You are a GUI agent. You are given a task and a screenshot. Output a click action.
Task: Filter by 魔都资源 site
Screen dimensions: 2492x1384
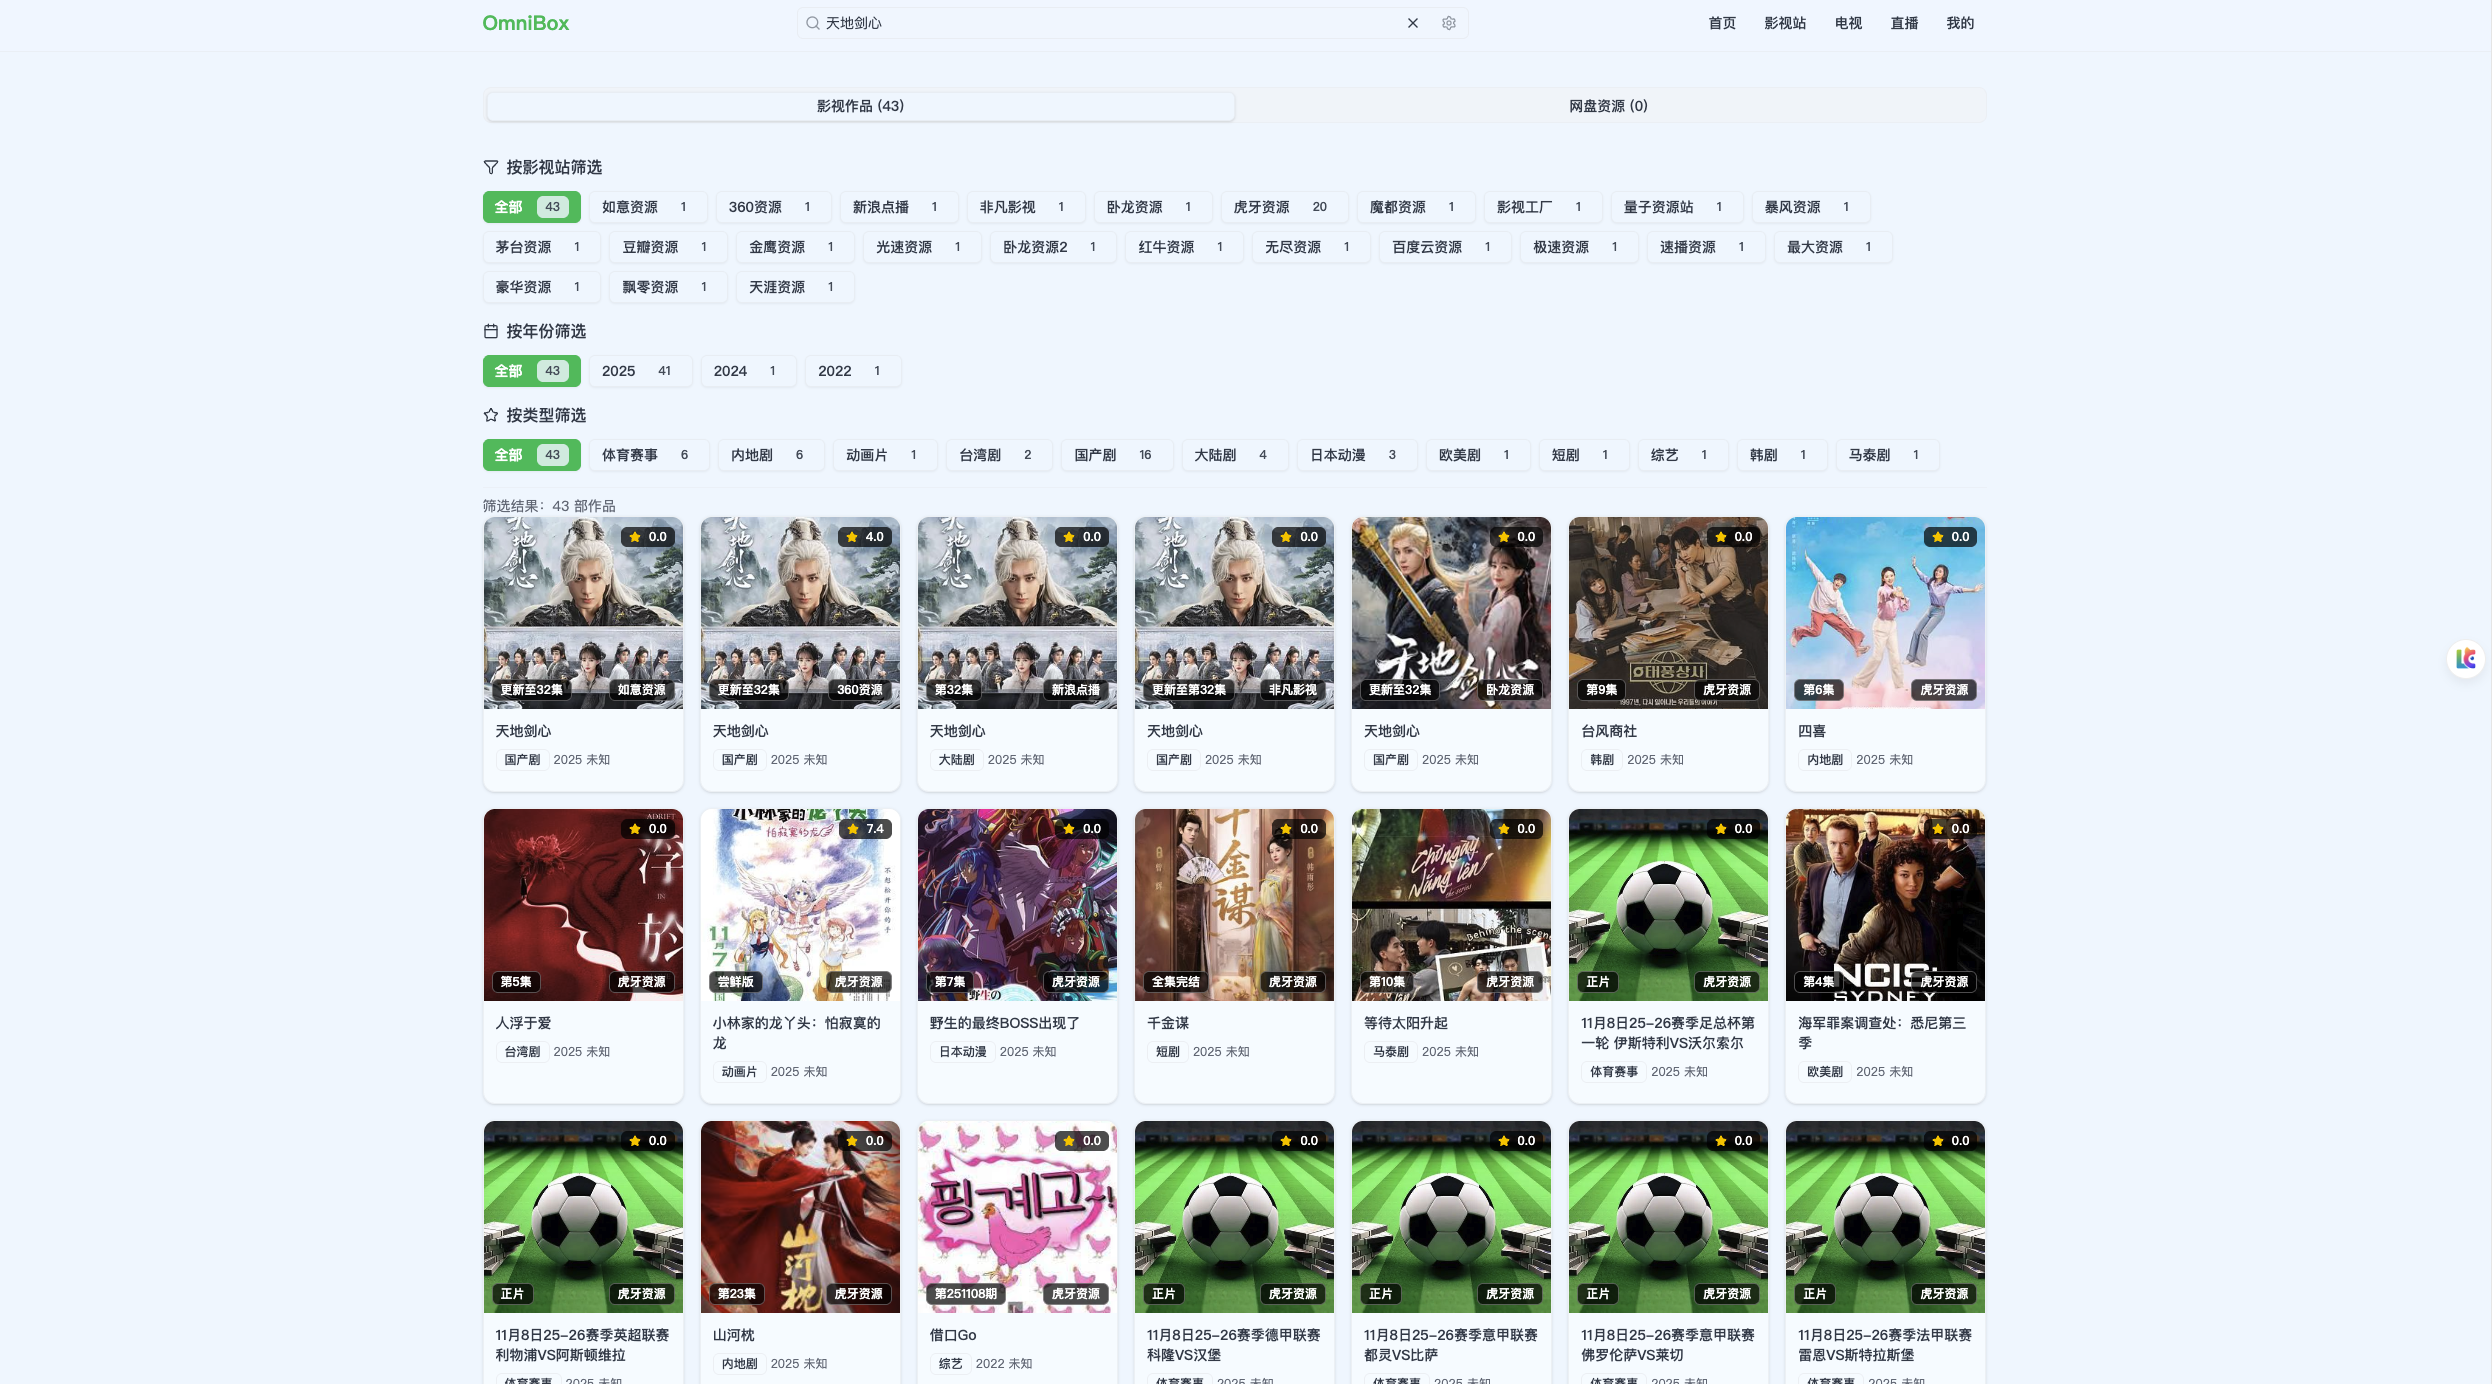pyautogui.click(x=1415, y=207)
